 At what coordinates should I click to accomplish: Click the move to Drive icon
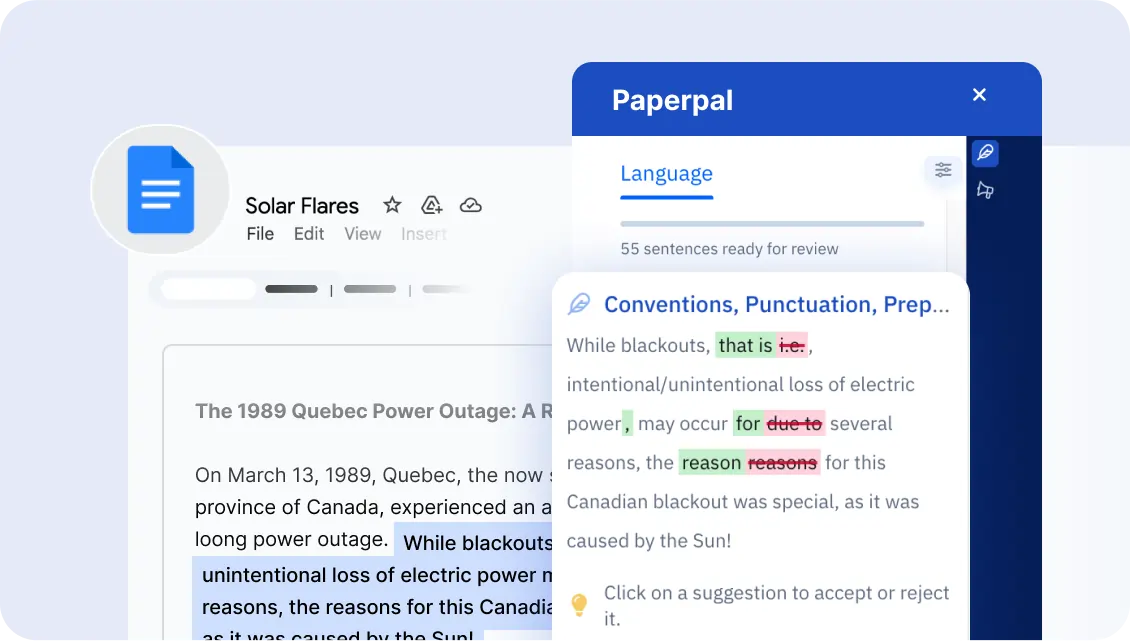pyautogui.click(x=431, y=205)
